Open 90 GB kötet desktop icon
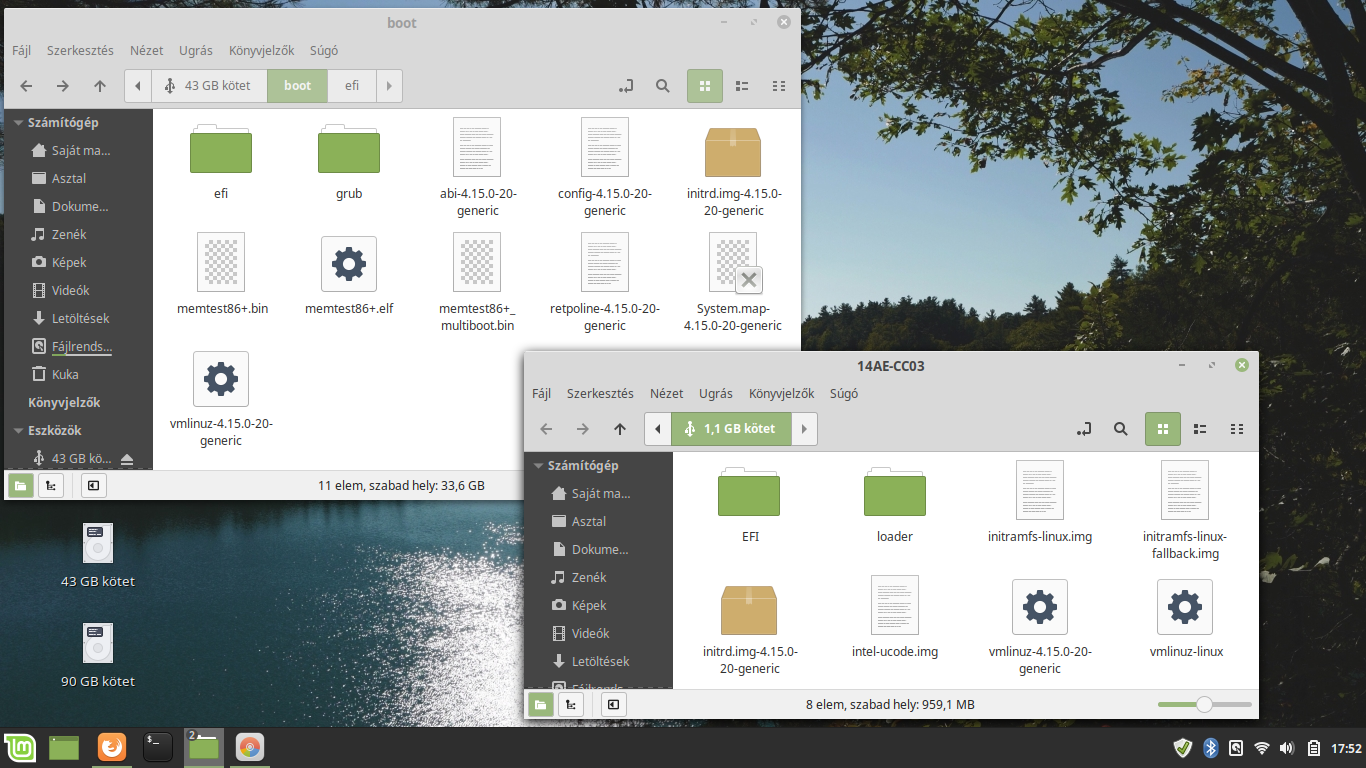 tap(97, 654)
